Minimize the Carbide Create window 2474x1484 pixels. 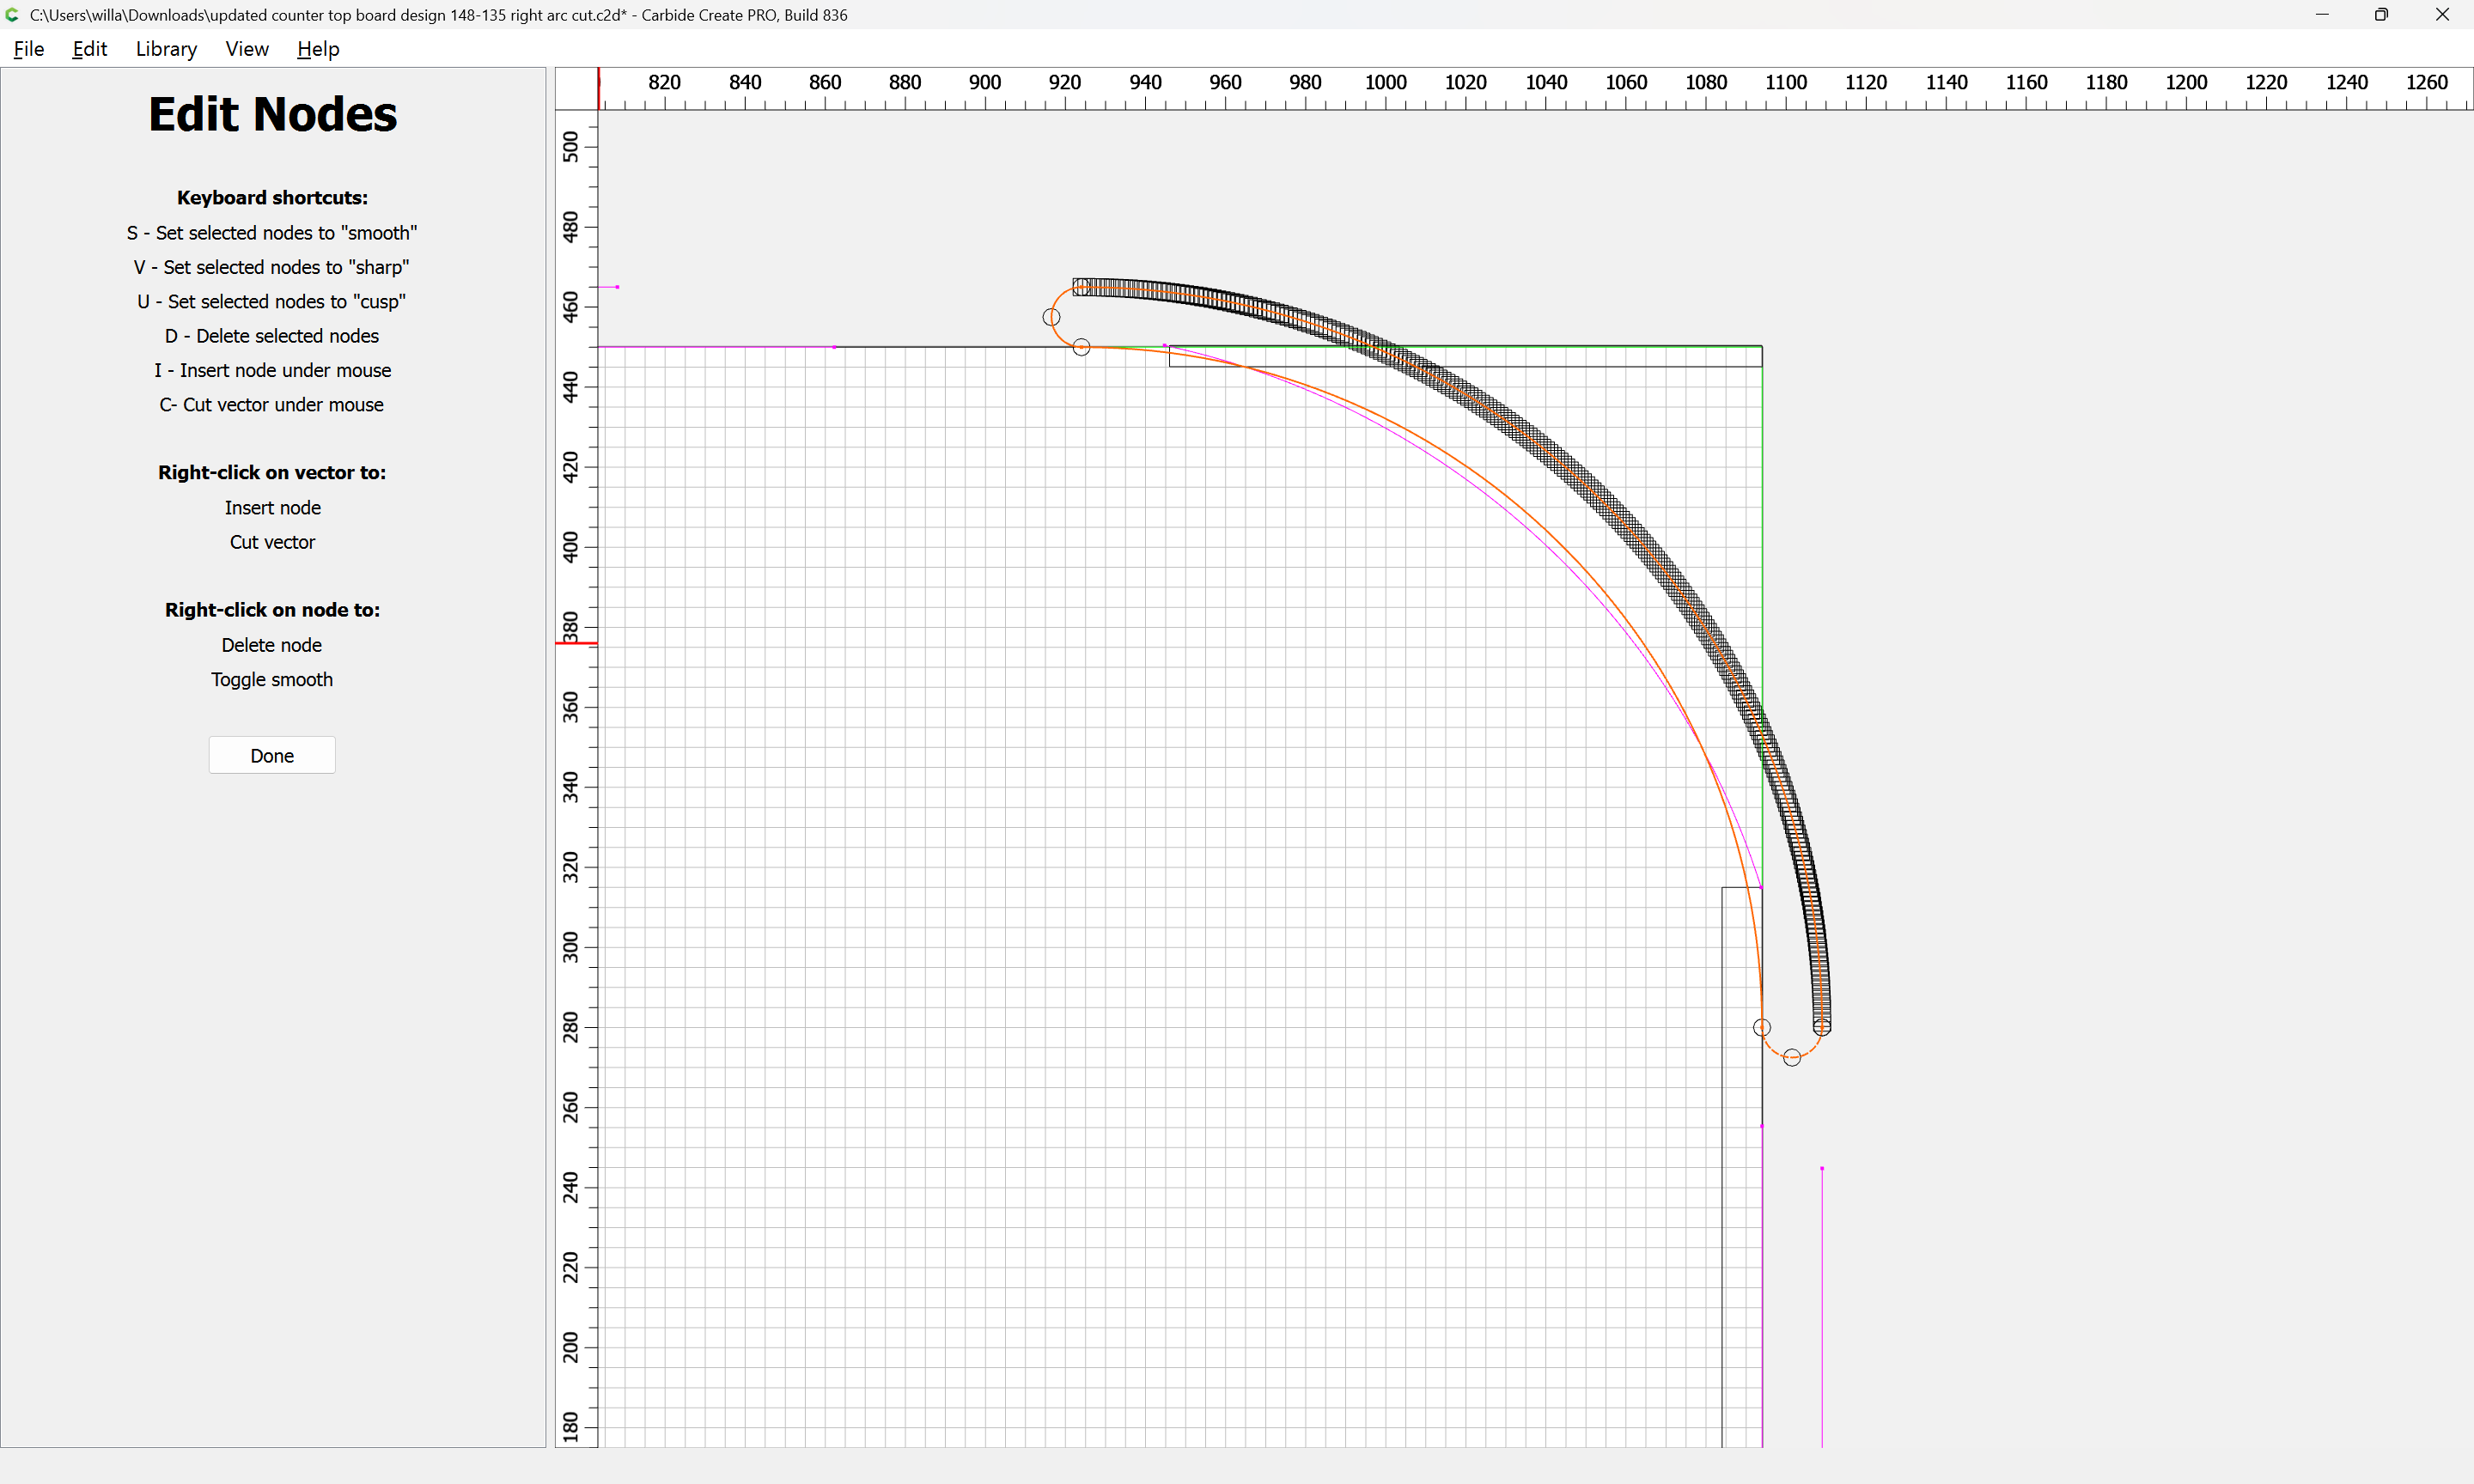pos(2322,15)
